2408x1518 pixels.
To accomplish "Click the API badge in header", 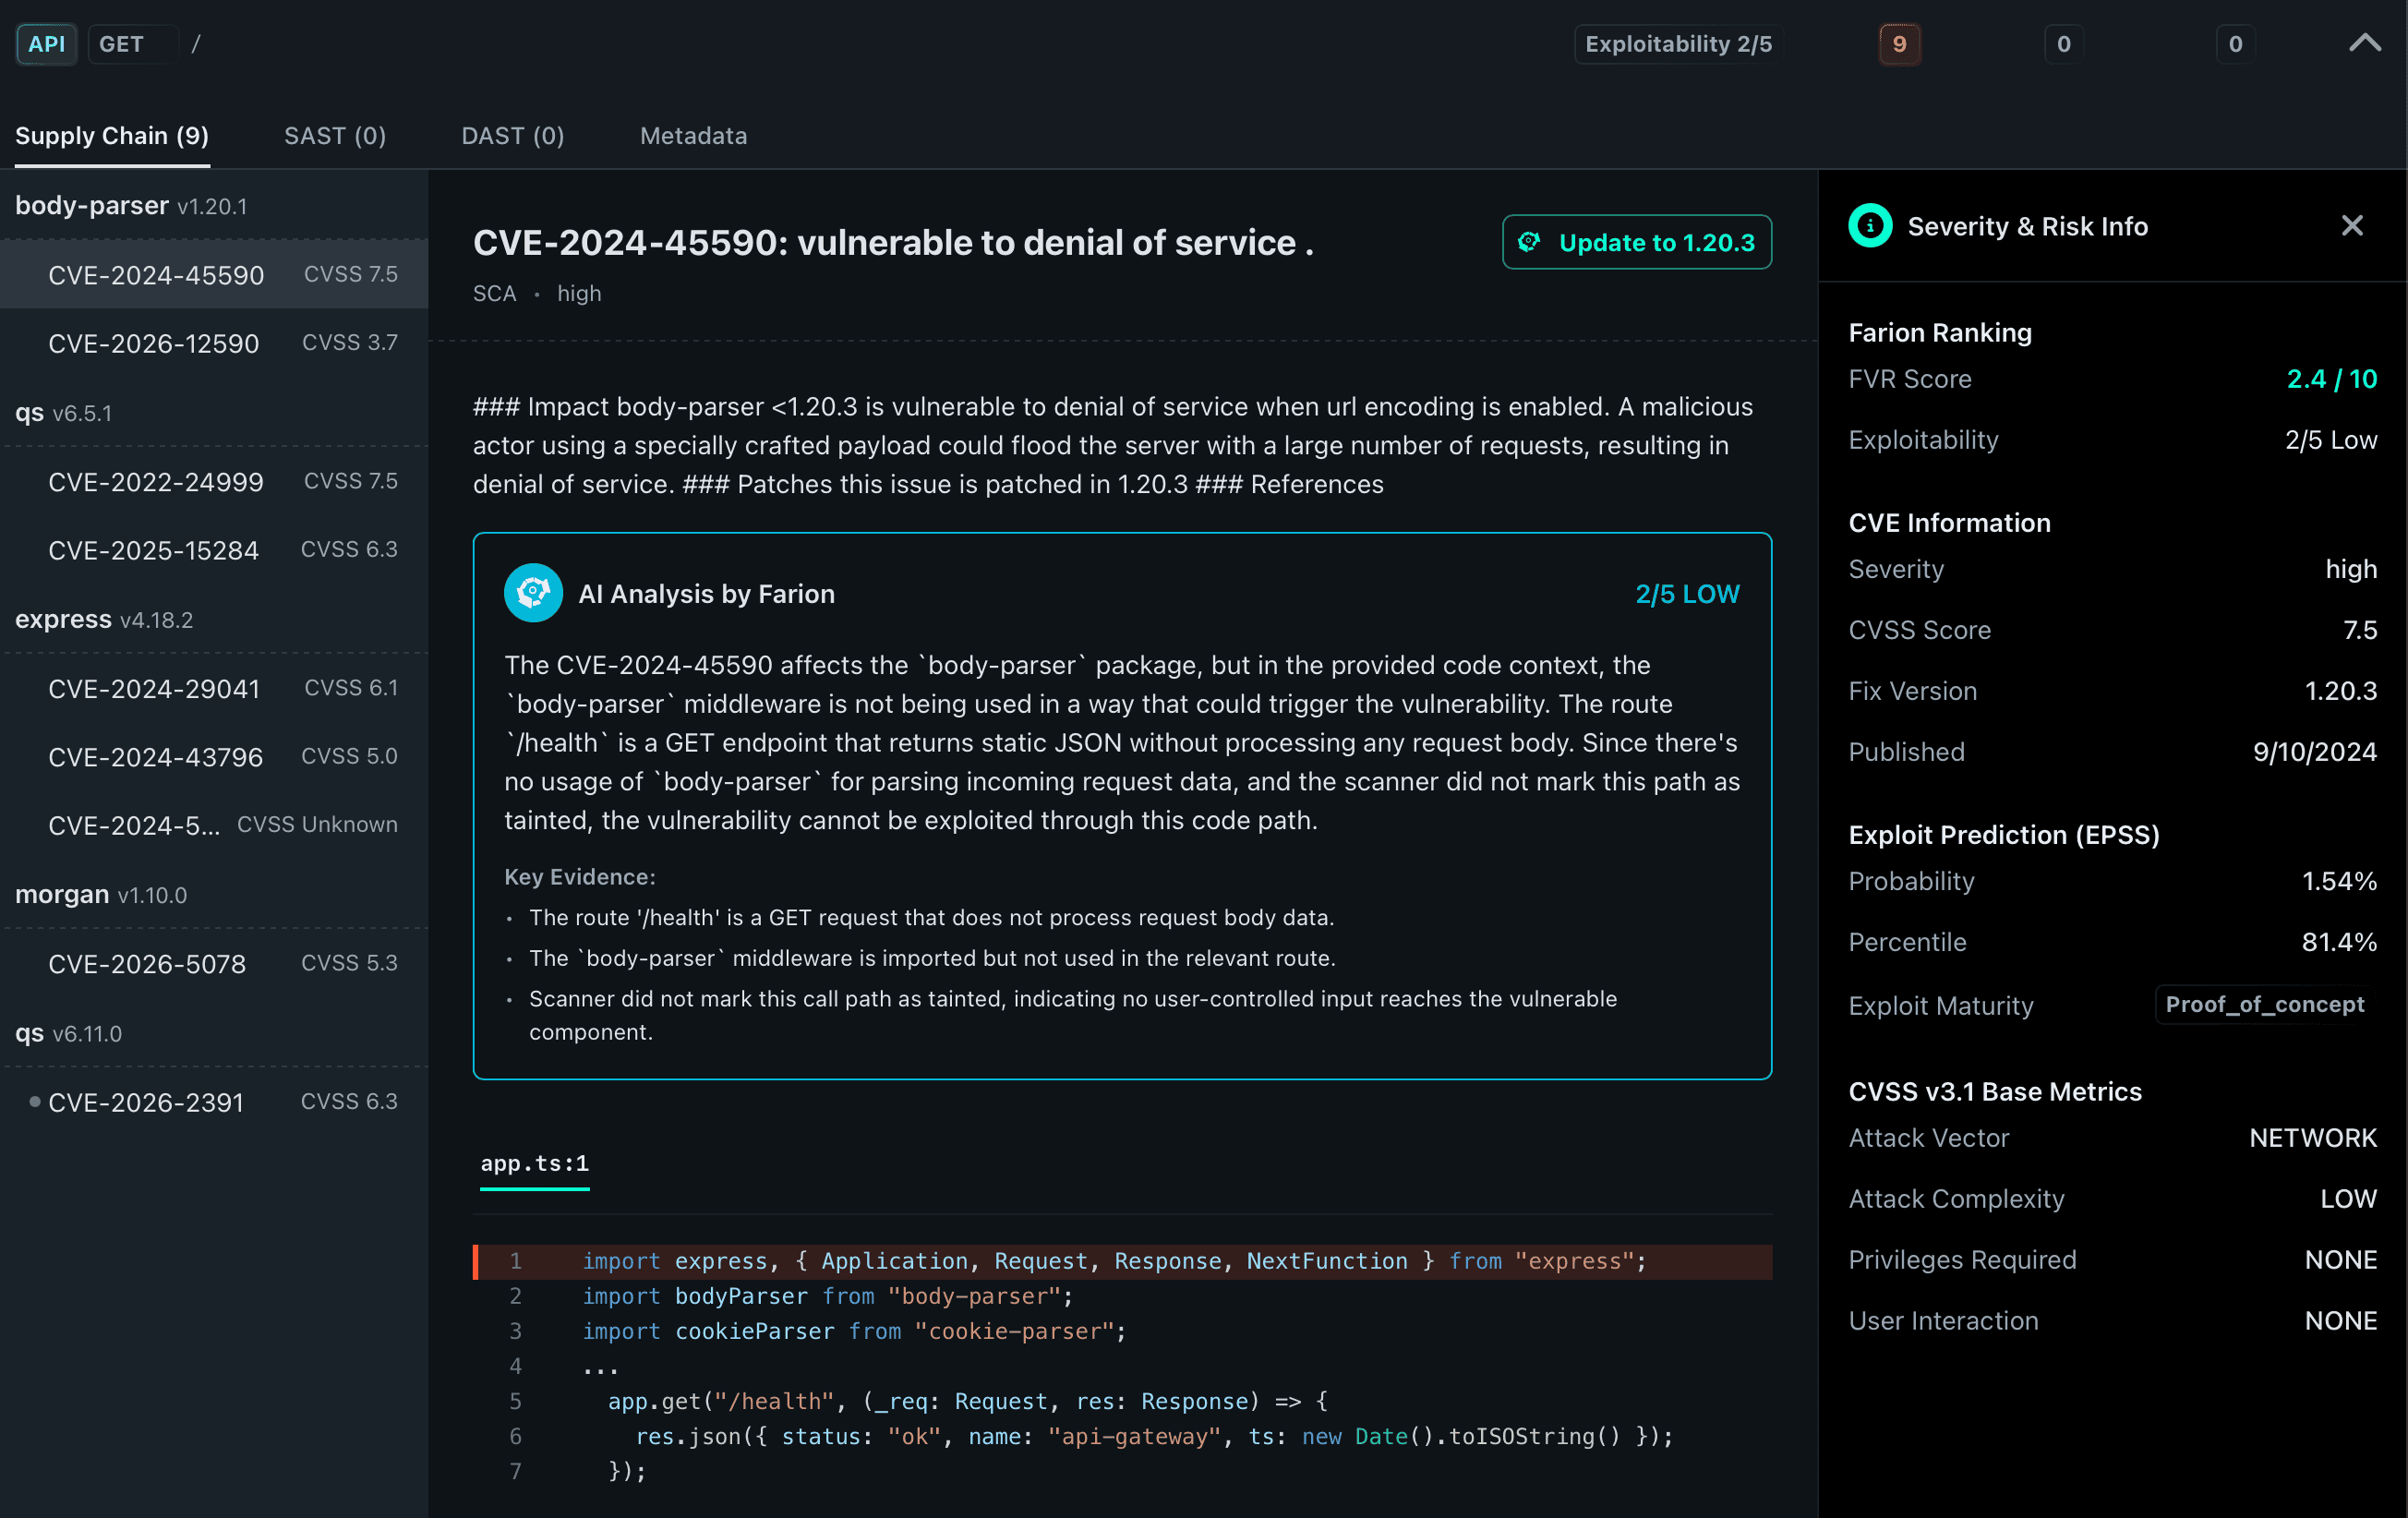I will [x=46, y=43].
